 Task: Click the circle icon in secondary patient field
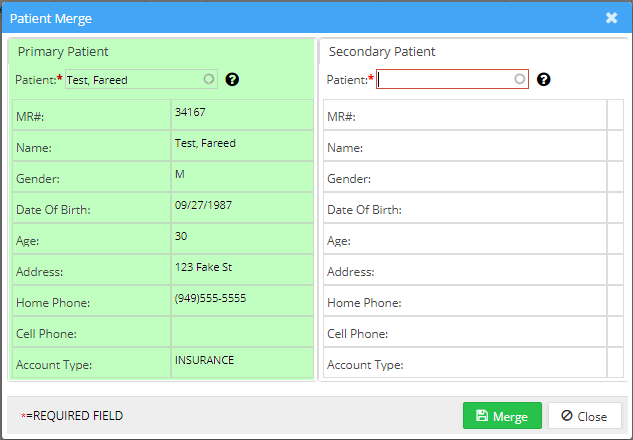(519, 79)
